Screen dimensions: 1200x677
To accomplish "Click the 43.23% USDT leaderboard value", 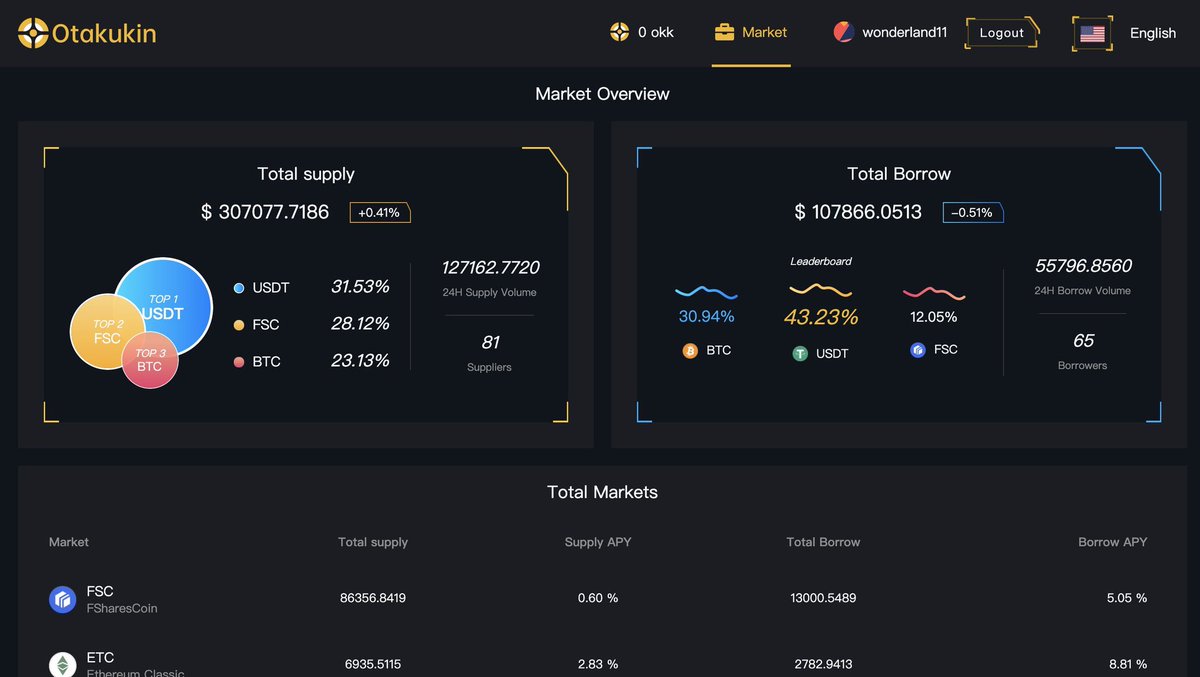I will click(821, 317).
